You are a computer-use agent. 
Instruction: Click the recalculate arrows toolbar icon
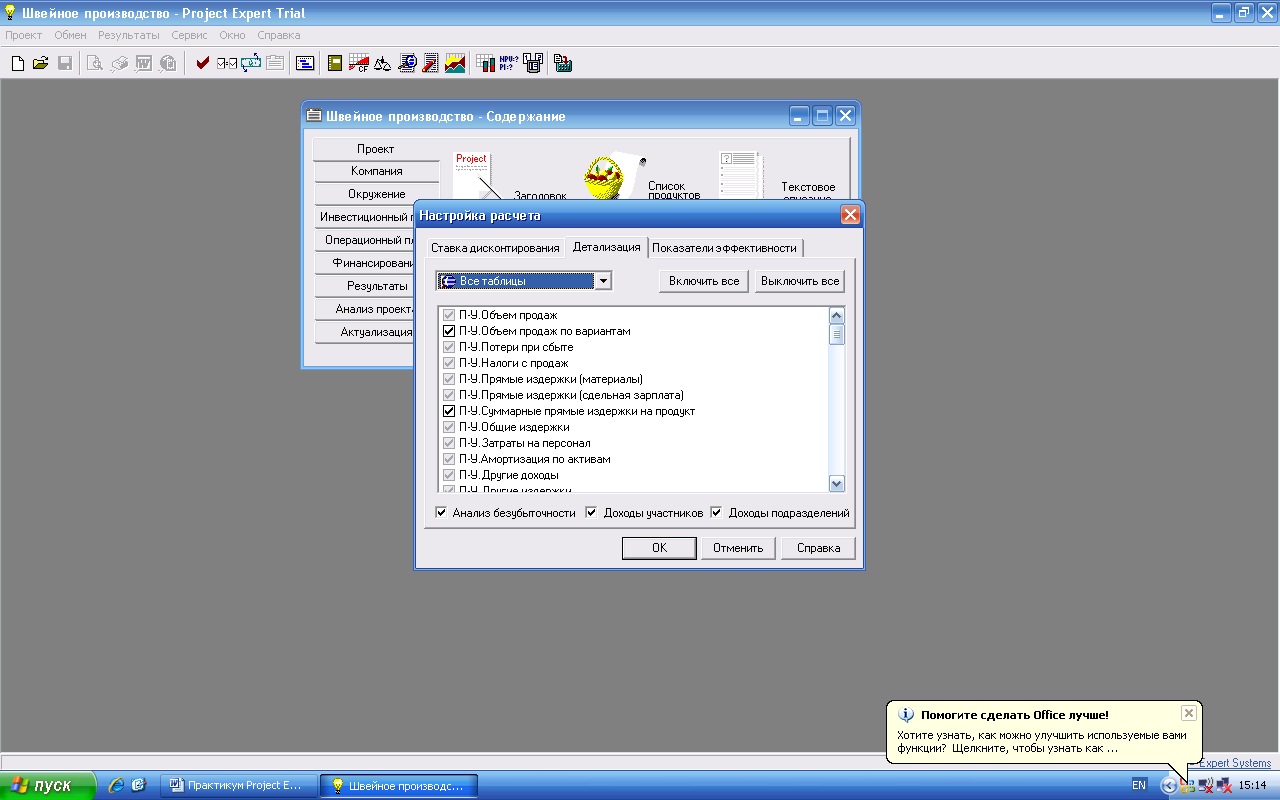pyautogui.click(x=250, y=63)
